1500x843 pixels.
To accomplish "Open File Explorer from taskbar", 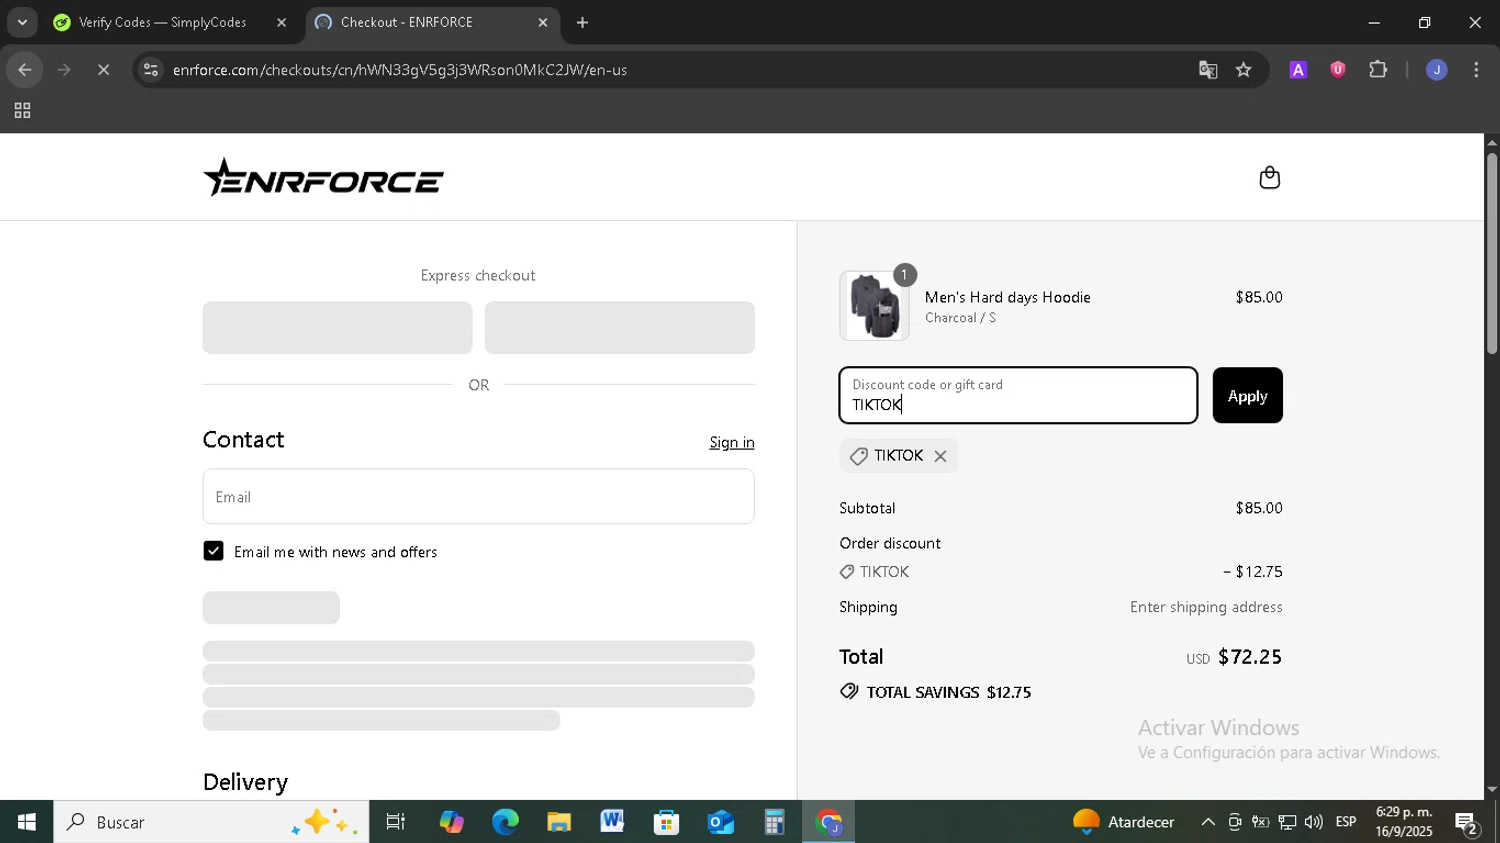I will pos(559,822).
